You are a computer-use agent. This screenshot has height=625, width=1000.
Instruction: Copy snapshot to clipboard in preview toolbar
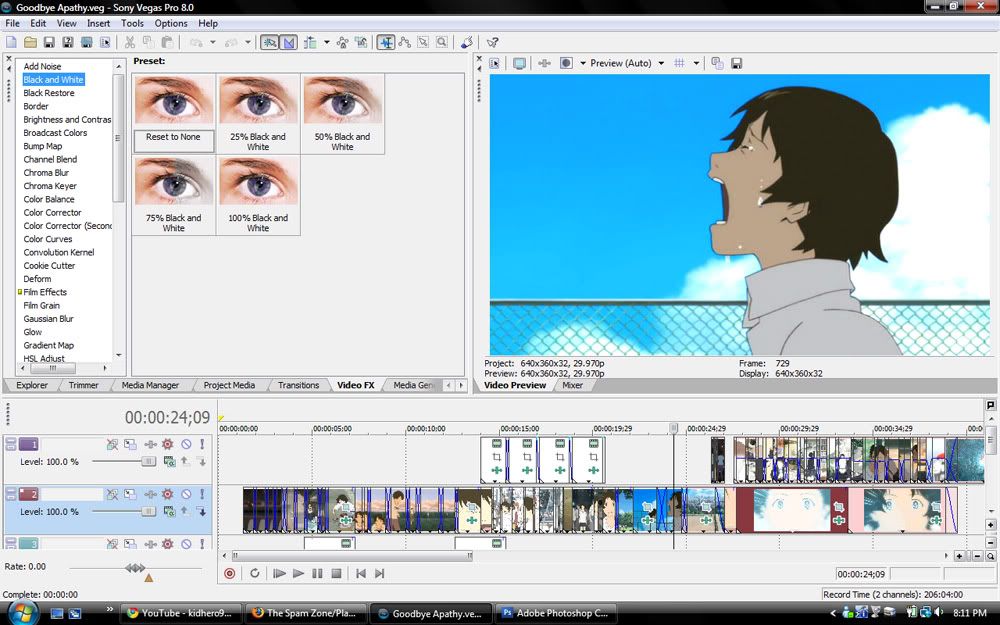717,63
